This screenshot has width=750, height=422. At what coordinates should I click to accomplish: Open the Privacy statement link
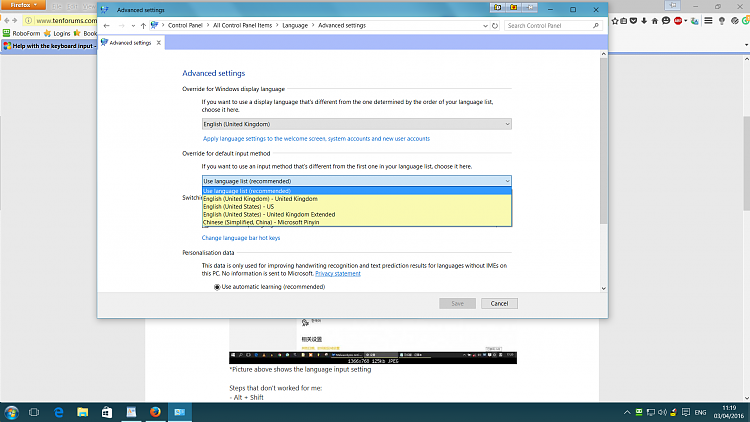[338, 274]
